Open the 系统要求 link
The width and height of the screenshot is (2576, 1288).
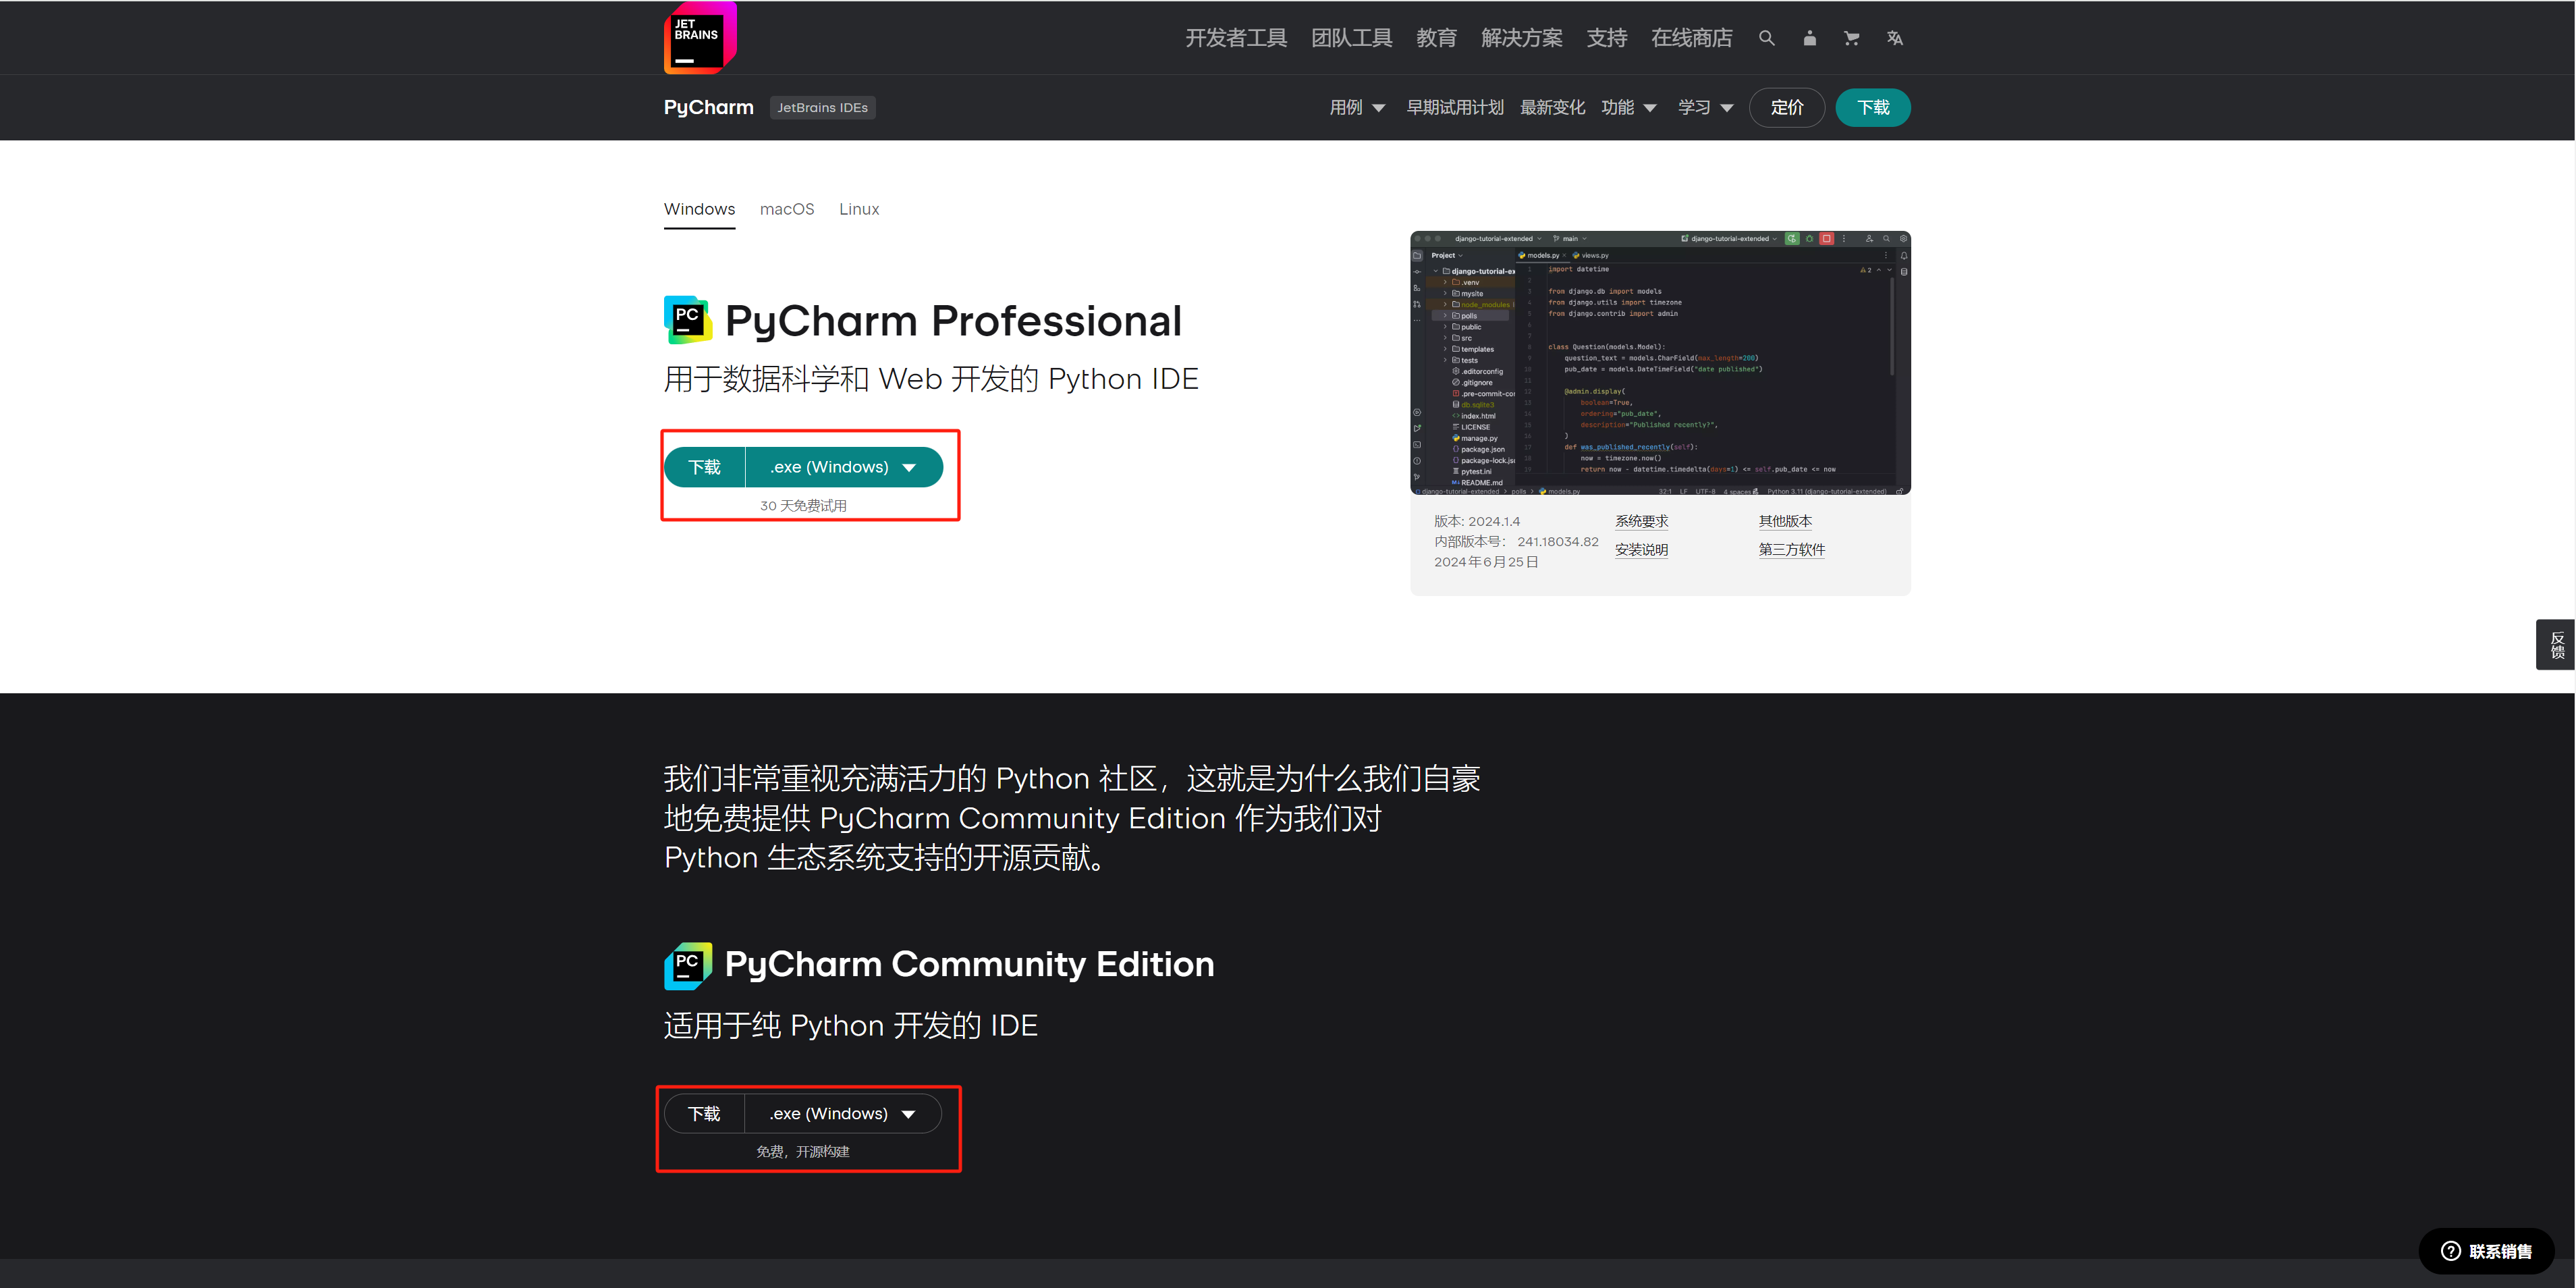click(x=1641, y=521)
